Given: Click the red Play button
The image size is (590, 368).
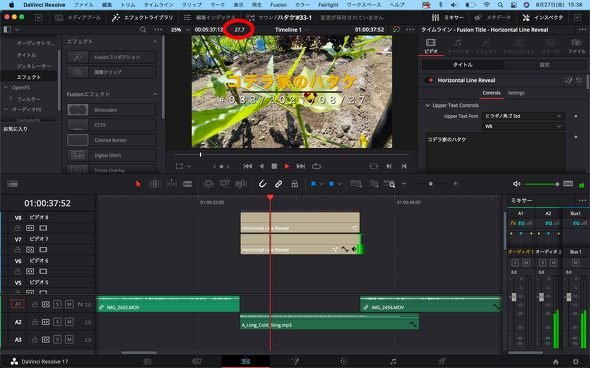Looking at the screenshot, I should 287,166.
